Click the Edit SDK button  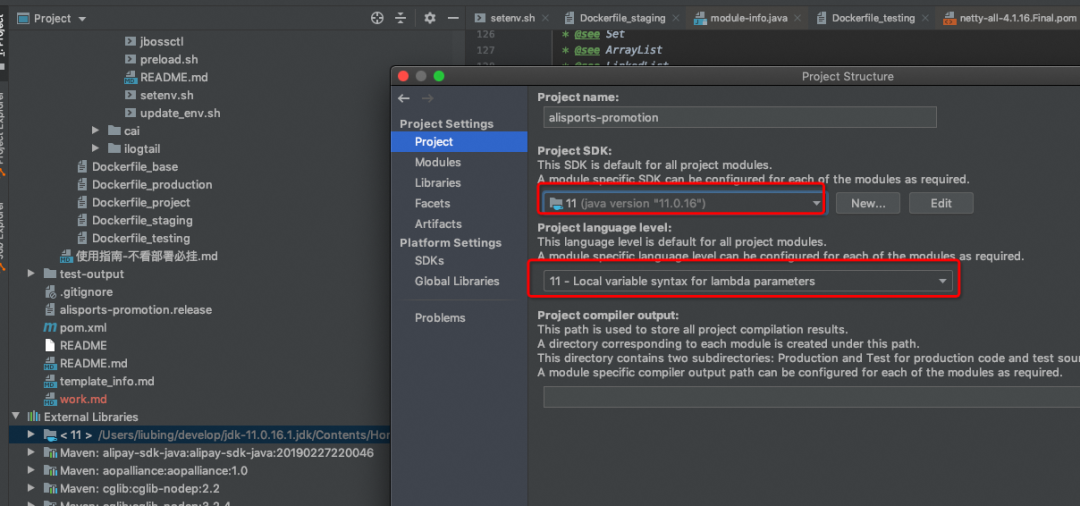pyautogui.click(x=941, y=203)
